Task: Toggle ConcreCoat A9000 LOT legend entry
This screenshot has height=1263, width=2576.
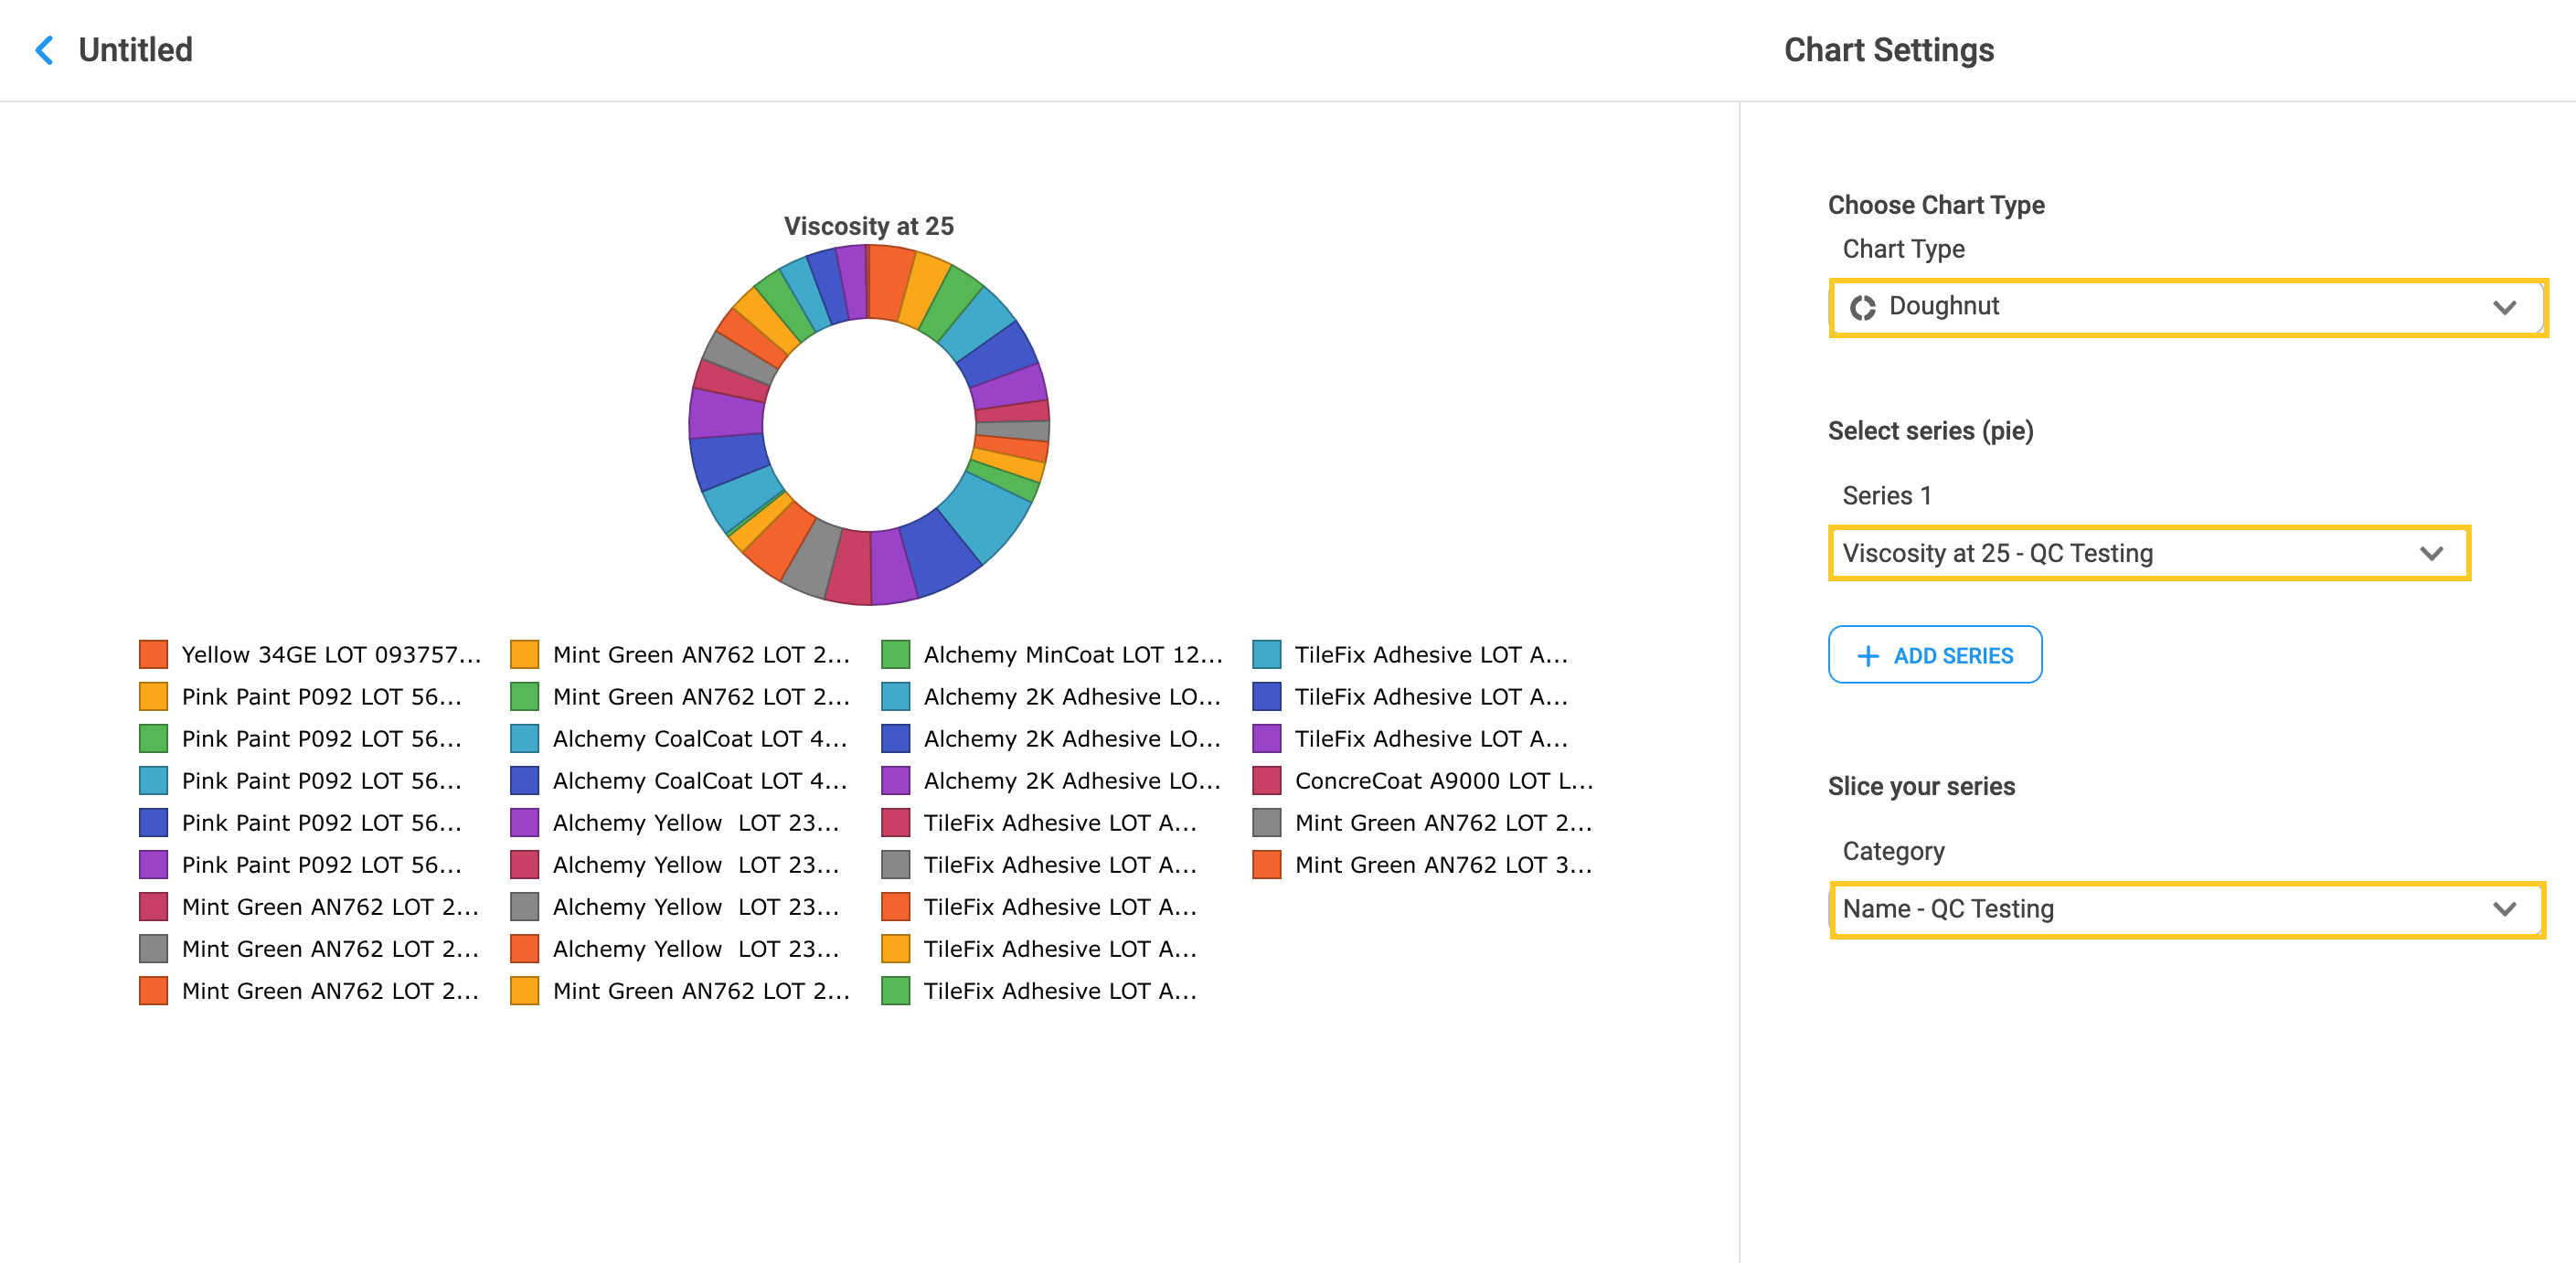Action: pyautogui.click(x=1442, y=781)
